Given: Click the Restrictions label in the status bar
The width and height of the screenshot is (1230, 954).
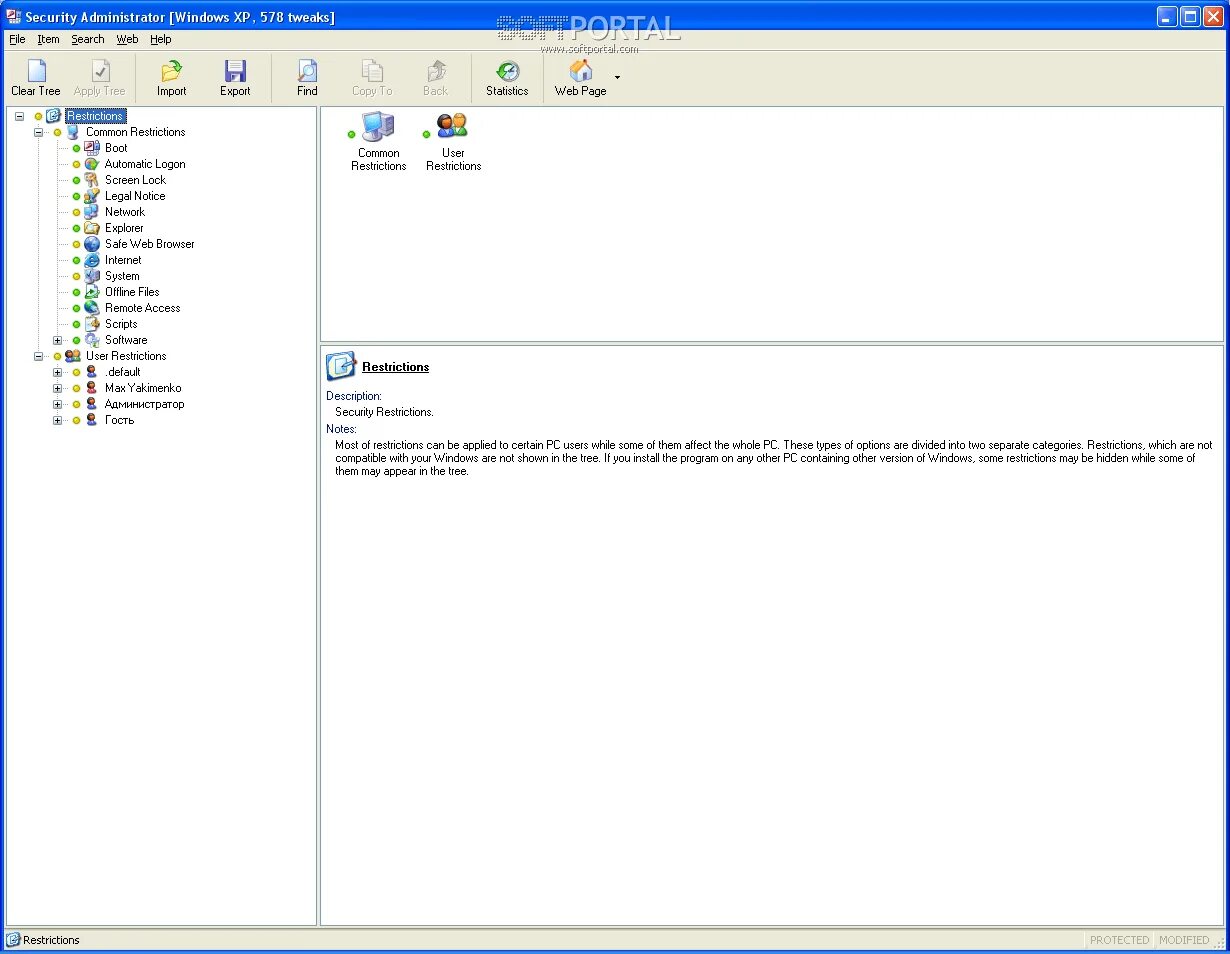Looking at the screenshot, I should click(x=51, y=940).
